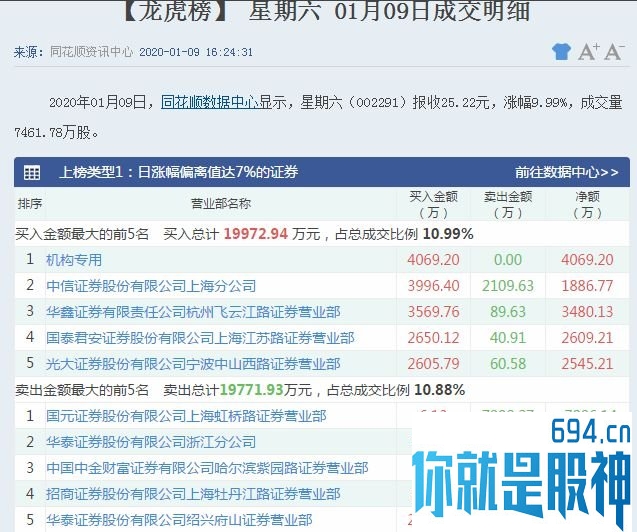Click 0.00 sell amount for 机构专用

[x=508, y=260]
